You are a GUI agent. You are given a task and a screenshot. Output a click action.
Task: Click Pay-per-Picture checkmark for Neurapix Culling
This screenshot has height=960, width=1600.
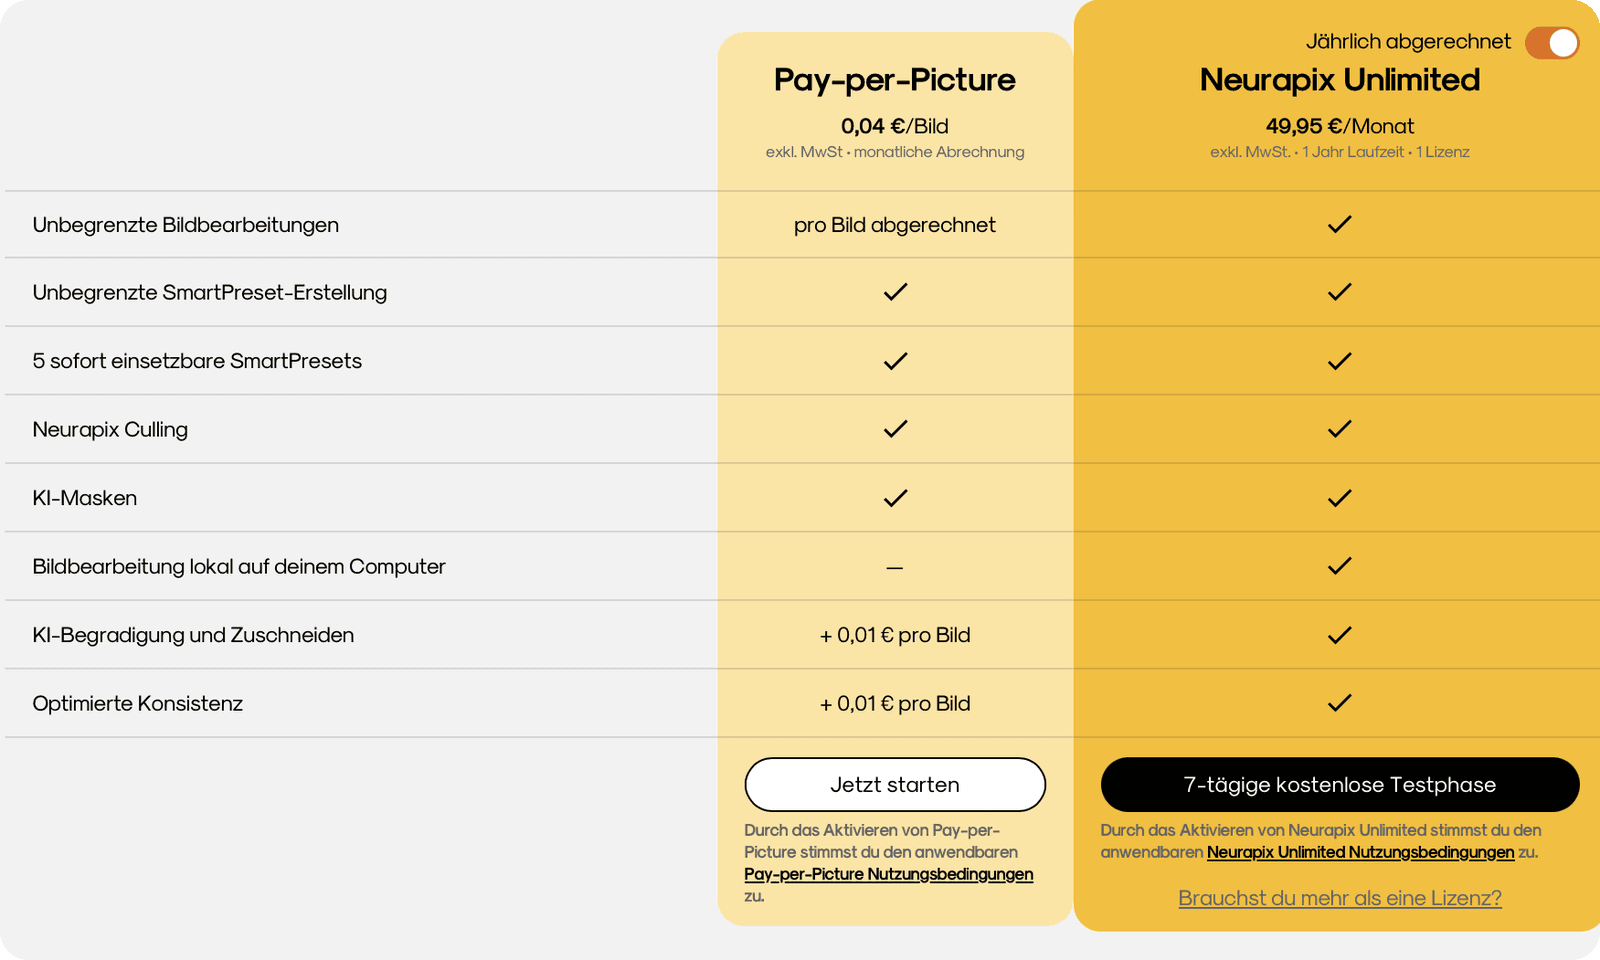pos(895,429)
